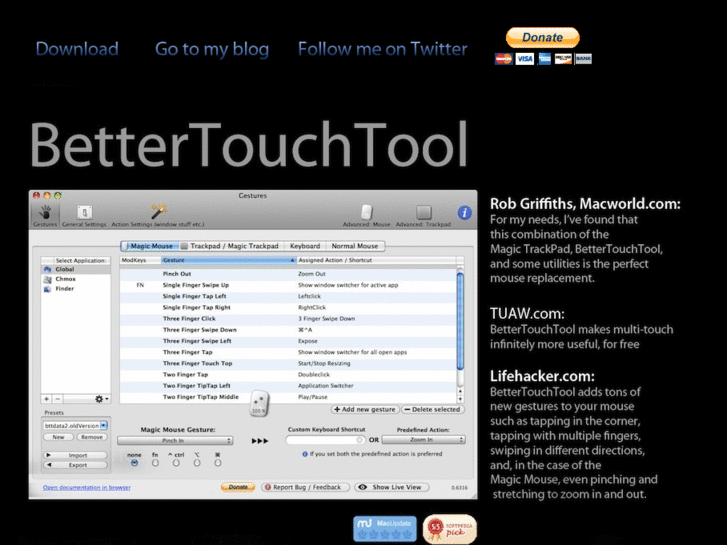The image size is (727, 545).
Task: Click the Visa payment icon
Action: 525,59
